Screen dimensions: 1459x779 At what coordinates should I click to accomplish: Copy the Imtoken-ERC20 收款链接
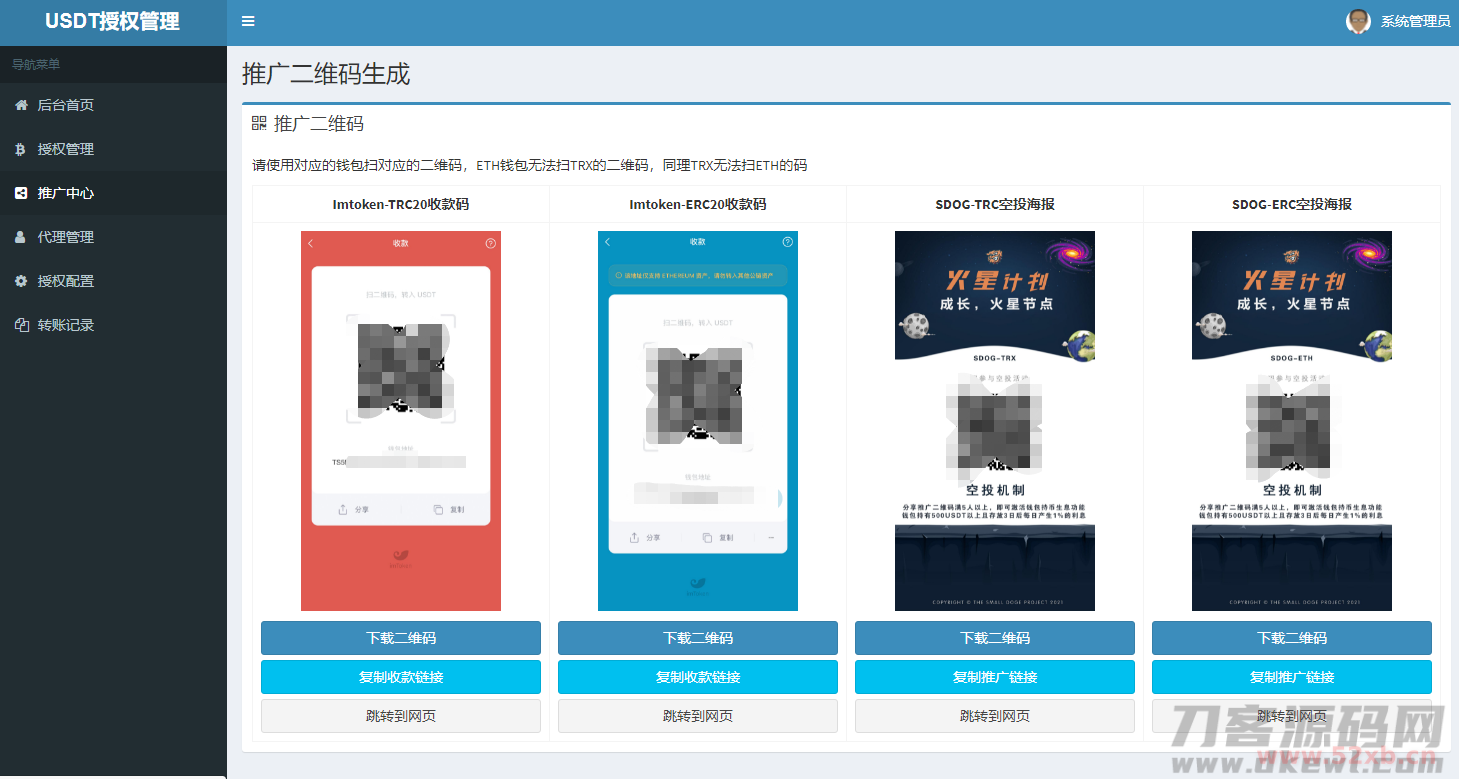[x=697, y=677]
